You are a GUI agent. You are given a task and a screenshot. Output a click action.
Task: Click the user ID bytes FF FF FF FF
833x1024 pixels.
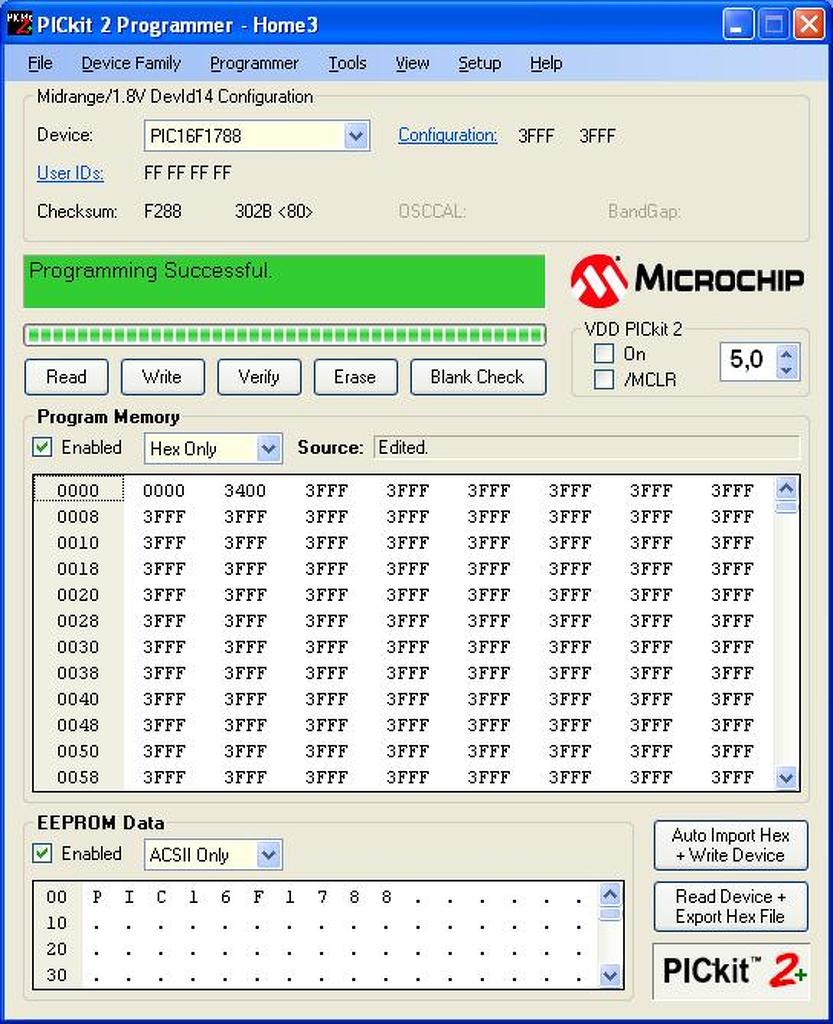pyautogui.click(x=187, y=173)
